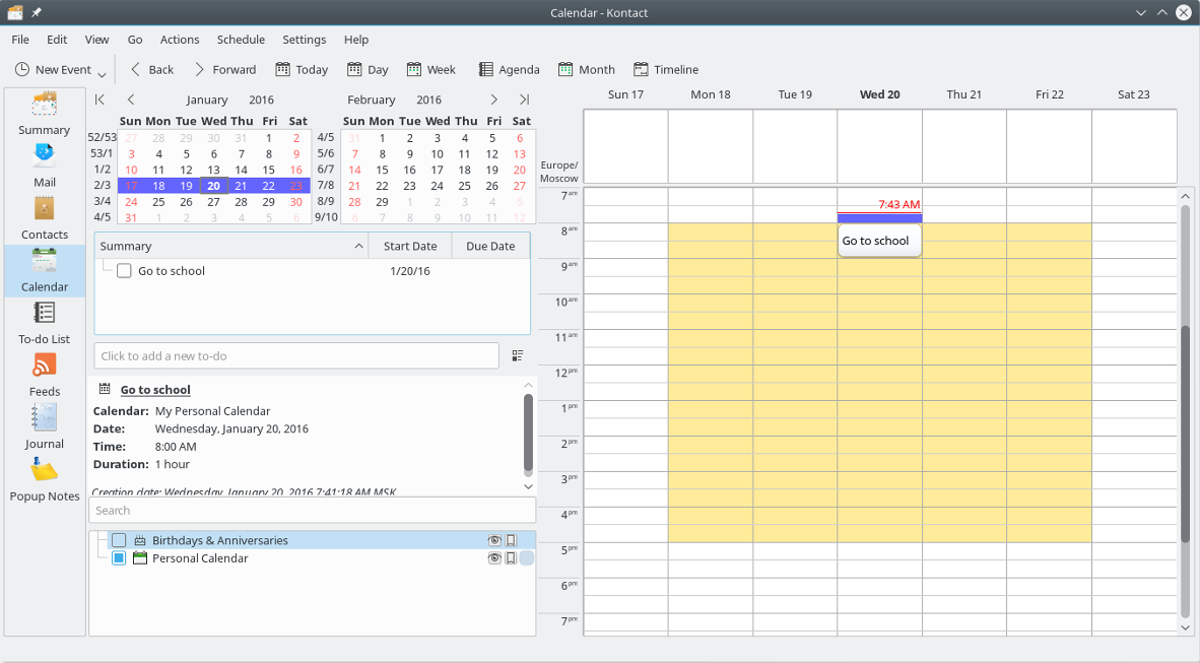Click the calendar Search field
Viewport: 1200px width, 663px height.
click(312, 510)
